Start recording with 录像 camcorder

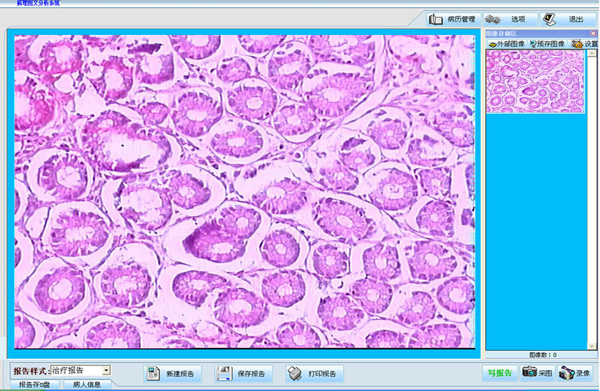click(575, 373)
